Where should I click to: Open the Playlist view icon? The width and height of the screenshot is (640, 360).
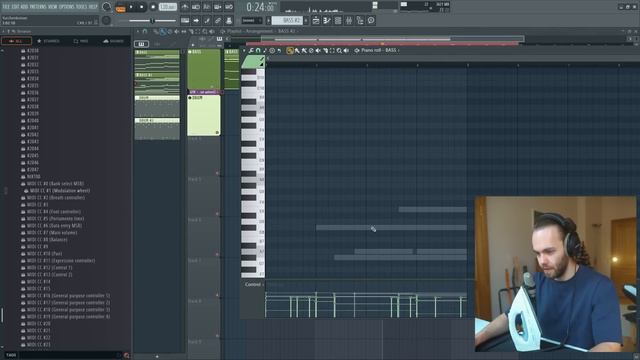click(316, 20)
